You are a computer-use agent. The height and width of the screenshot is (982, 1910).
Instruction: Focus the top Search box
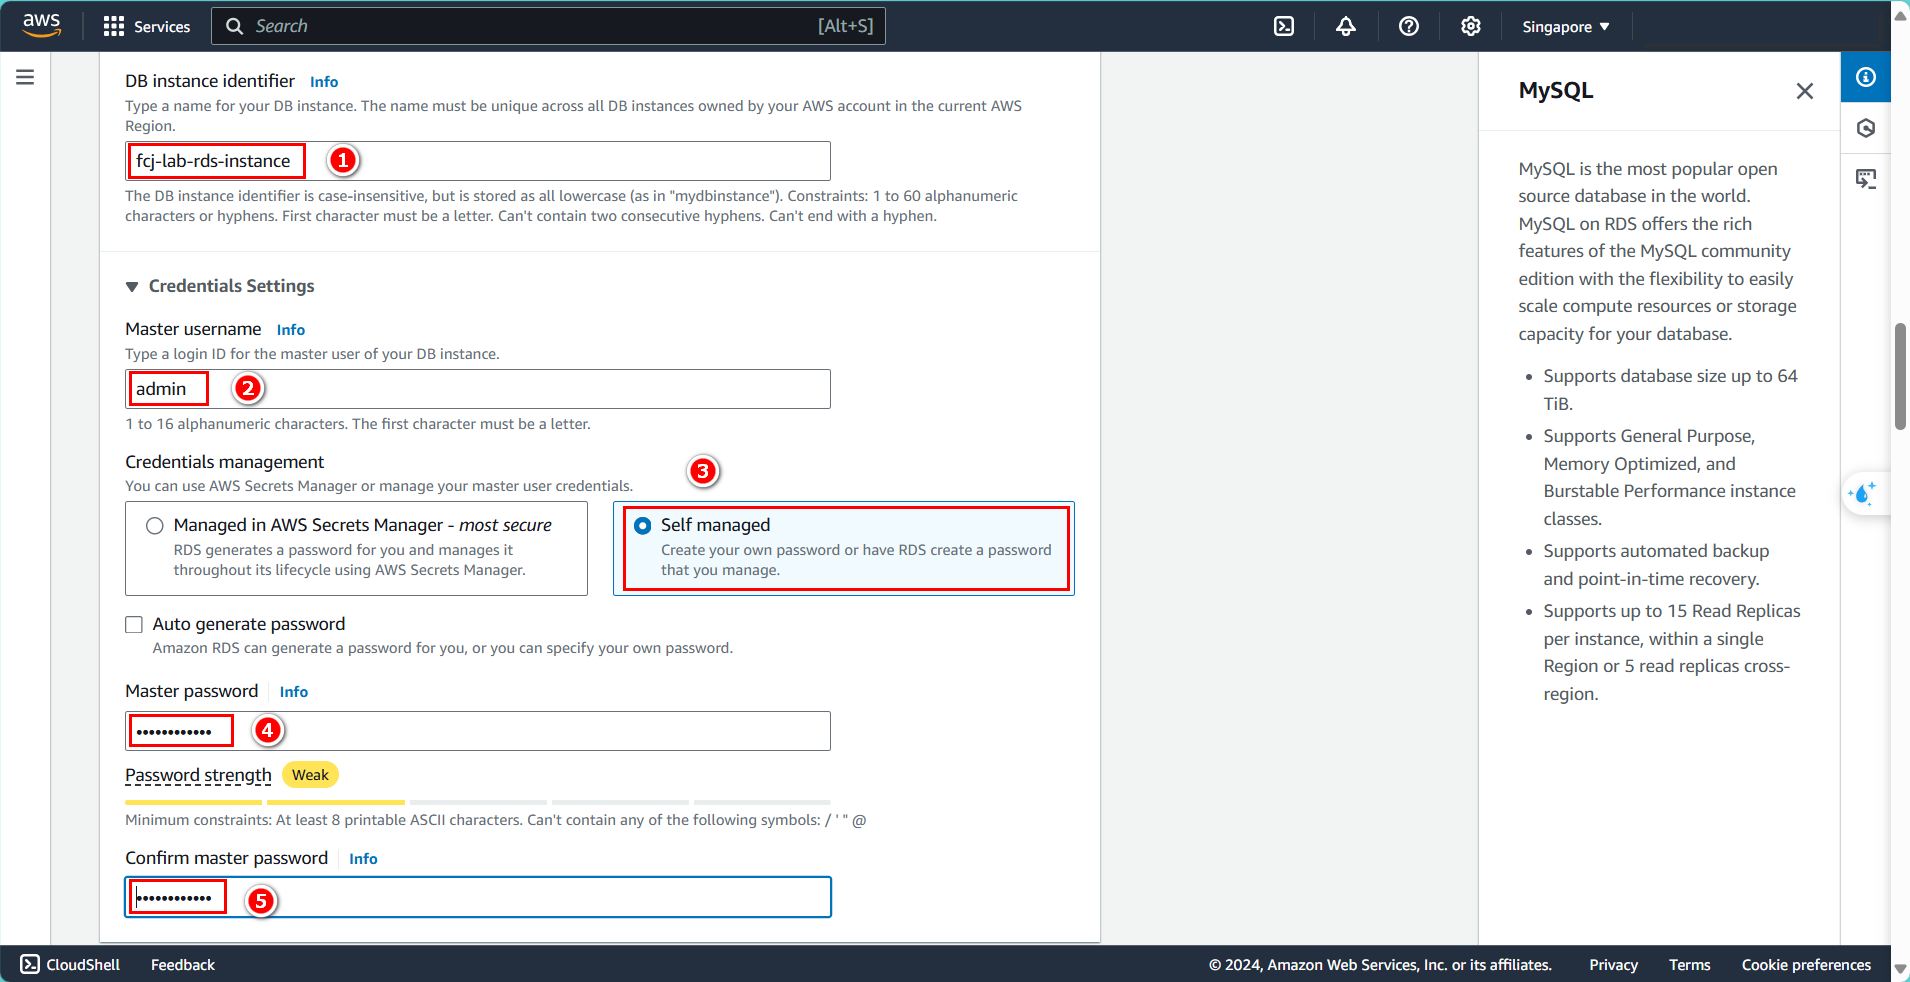pyautogui.click(x=548, y=26)
